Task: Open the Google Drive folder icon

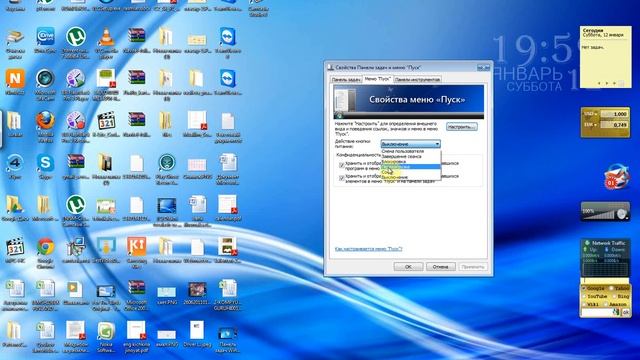Action: click(x=15, y=205)
